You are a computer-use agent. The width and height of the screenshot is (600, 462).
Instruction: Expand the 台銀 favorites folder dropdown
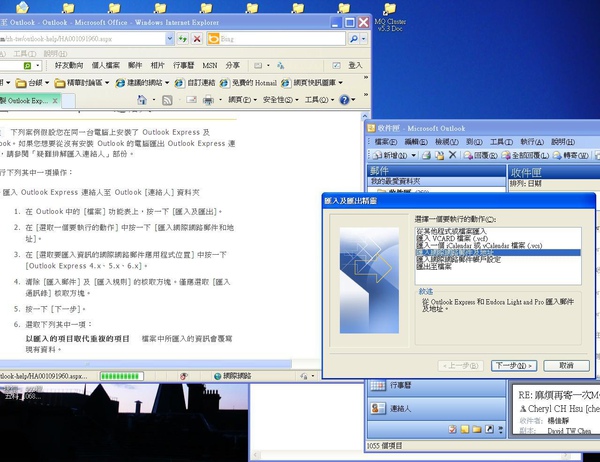pos(47,83)
